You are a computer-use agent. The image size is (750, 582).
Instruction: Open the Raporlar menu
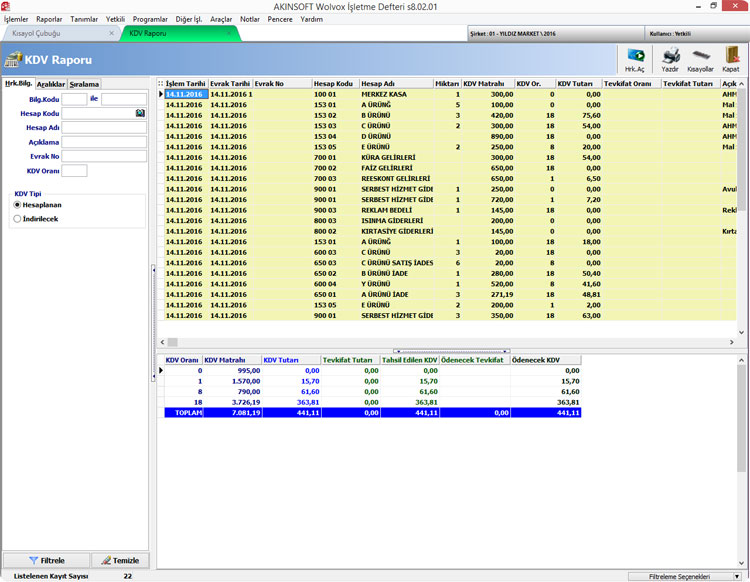point(49,19)
